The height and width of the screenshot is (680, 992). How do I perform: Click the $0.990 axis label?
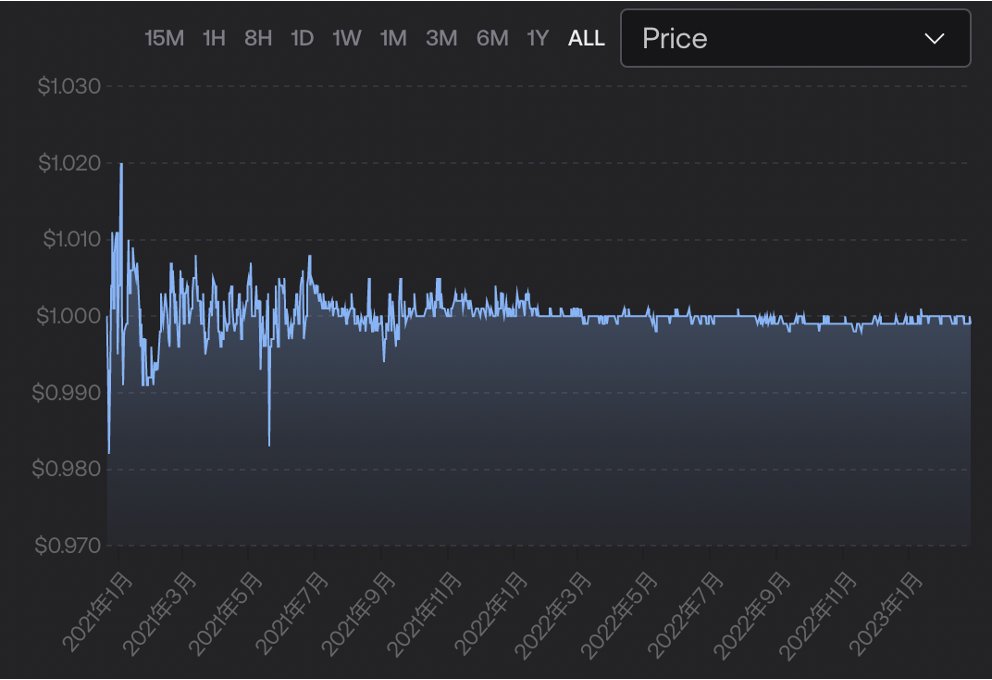pyautogui.click(x=66, y=393)
